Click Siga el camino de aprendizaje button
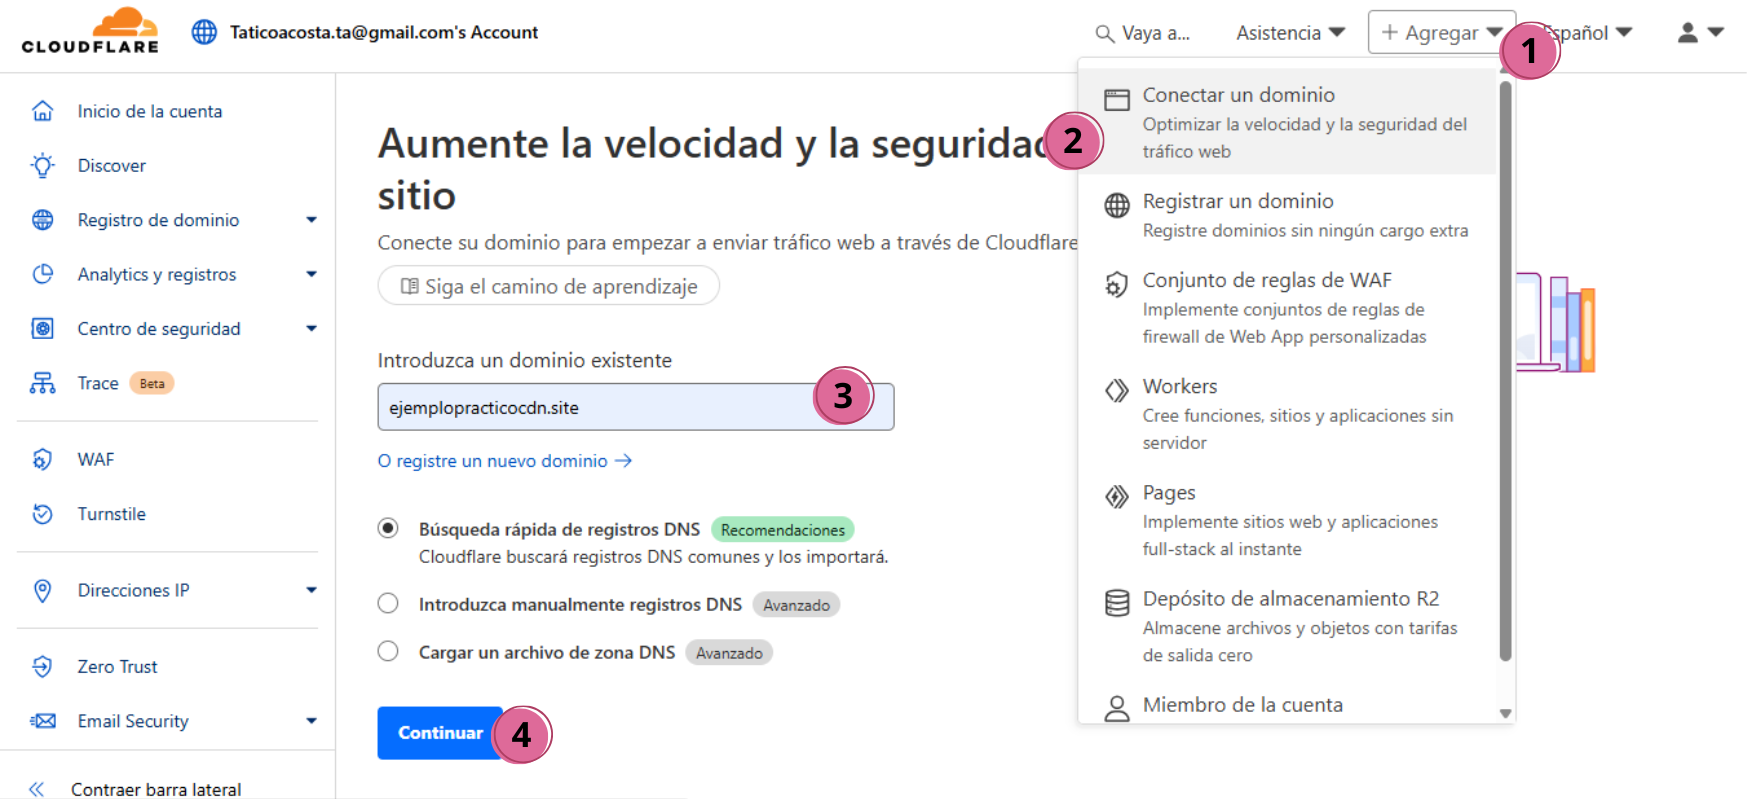This screenshot has width=1748, height=799. 548,286
